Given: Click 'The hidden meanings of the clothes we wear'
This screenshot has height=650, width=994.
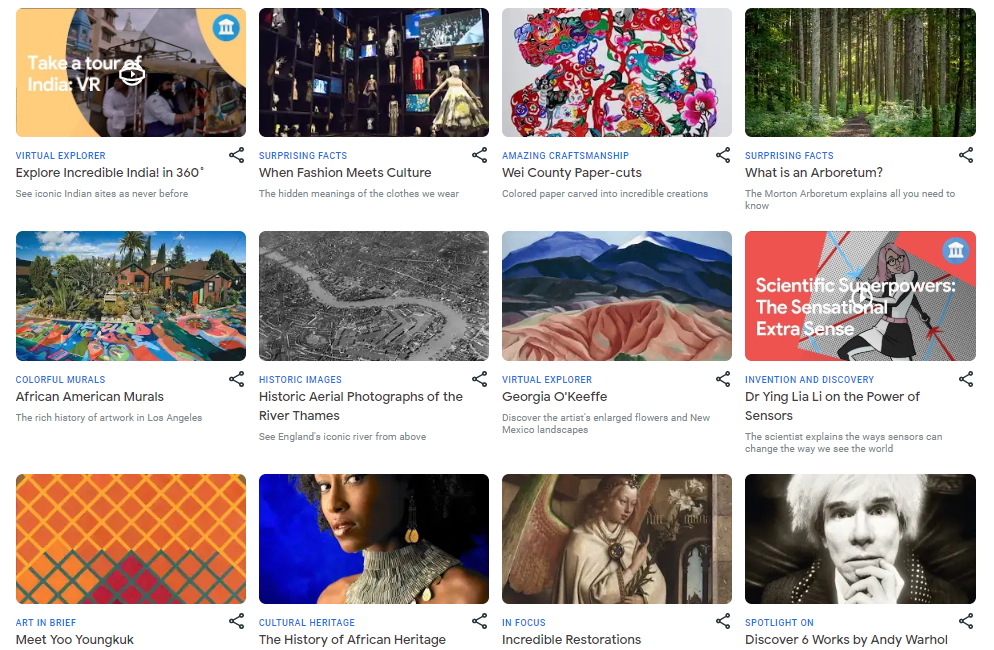Looking at the screenshot, I should tap(359, 193).
